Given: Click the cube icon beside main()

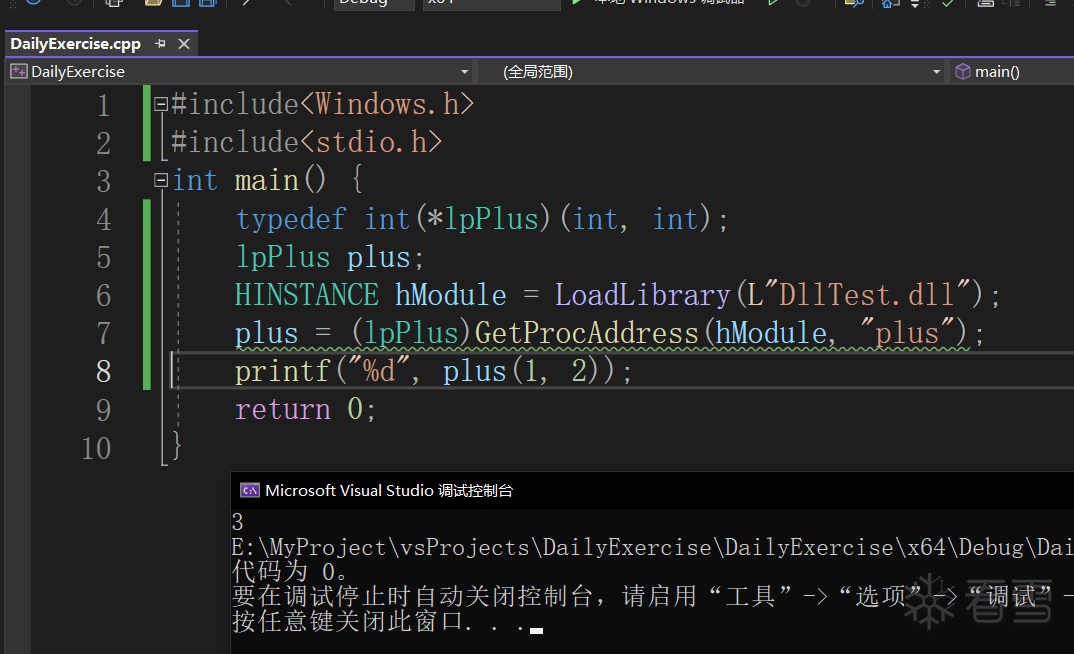Looking at the screenshot, I should (962, 72).
